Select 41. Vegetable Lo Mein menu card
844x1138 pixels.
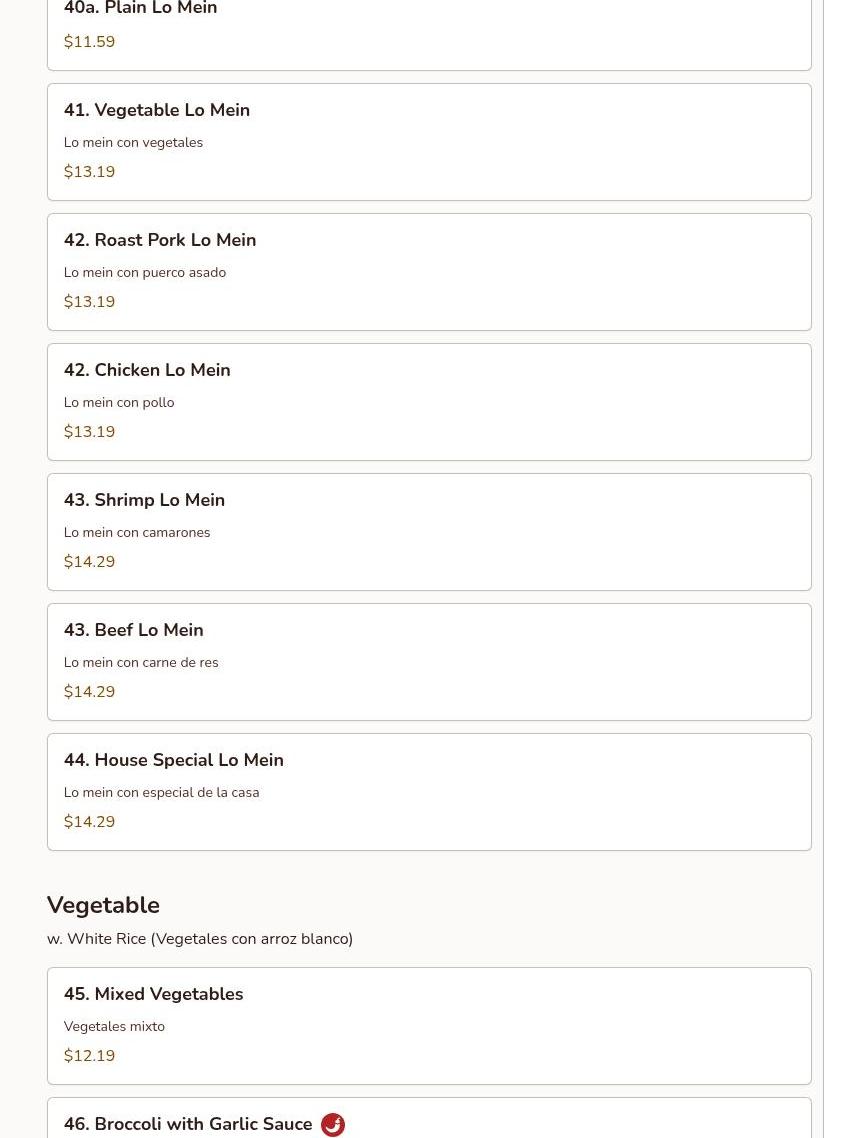coord(429,142)
